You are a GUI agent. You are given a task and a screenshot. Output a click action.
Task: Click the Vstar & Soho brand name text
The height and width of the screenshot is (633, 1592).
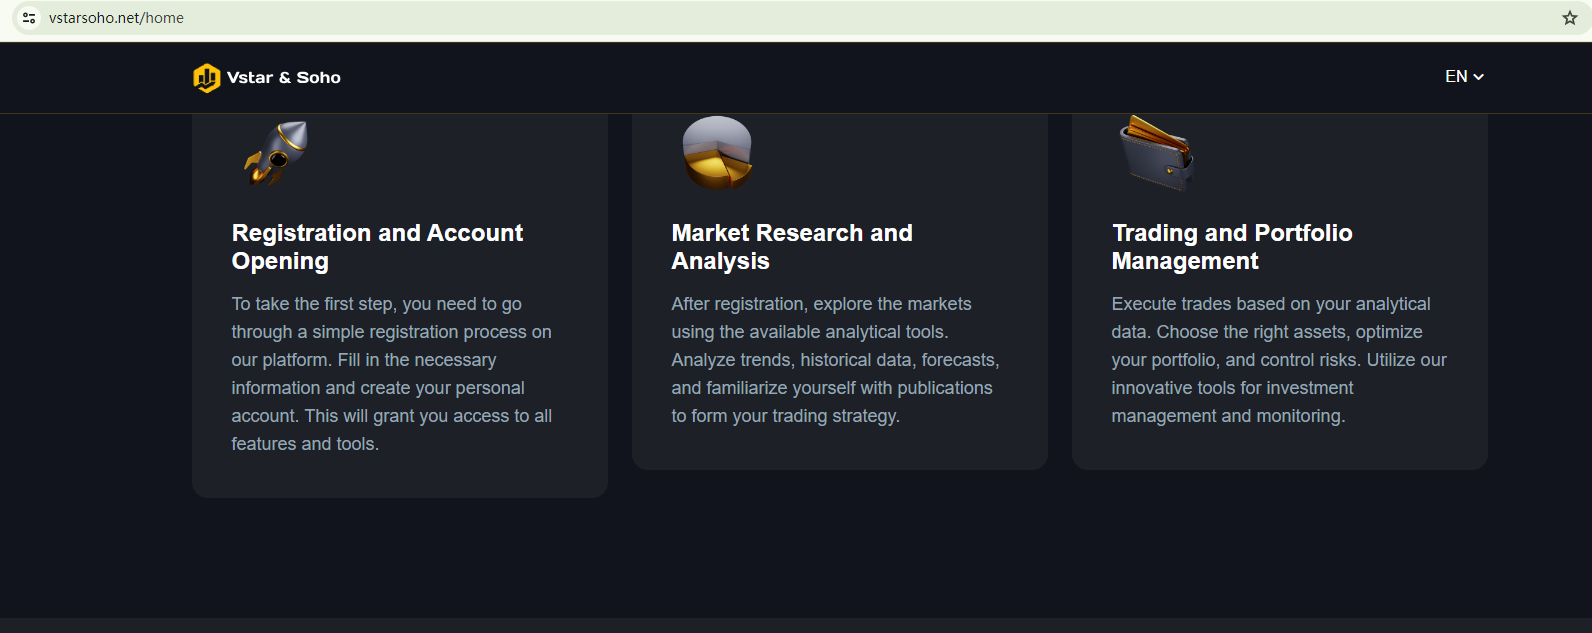(283, 78)
